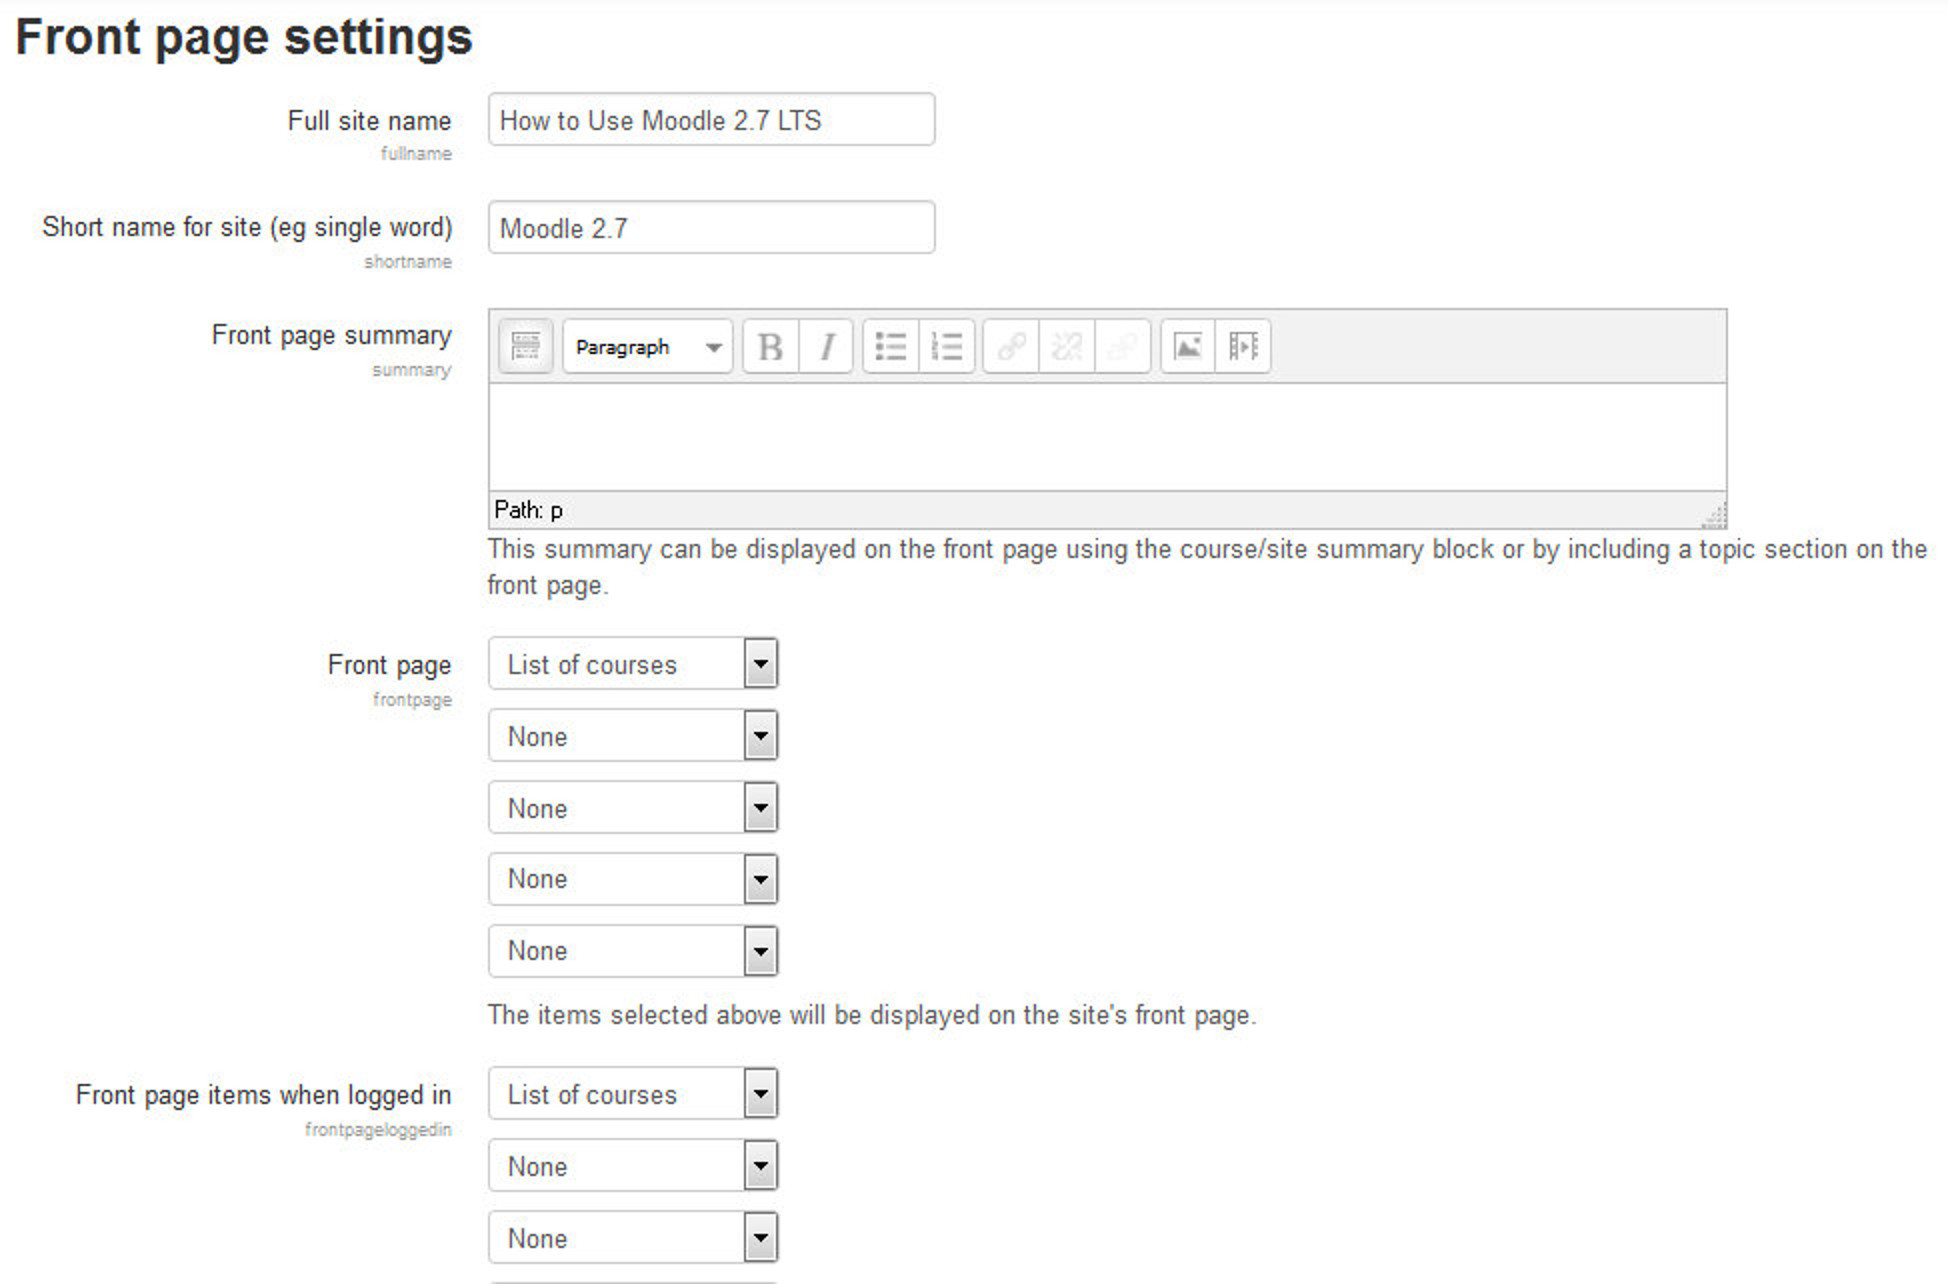Select the Short name for site field

tap(710, 228)
